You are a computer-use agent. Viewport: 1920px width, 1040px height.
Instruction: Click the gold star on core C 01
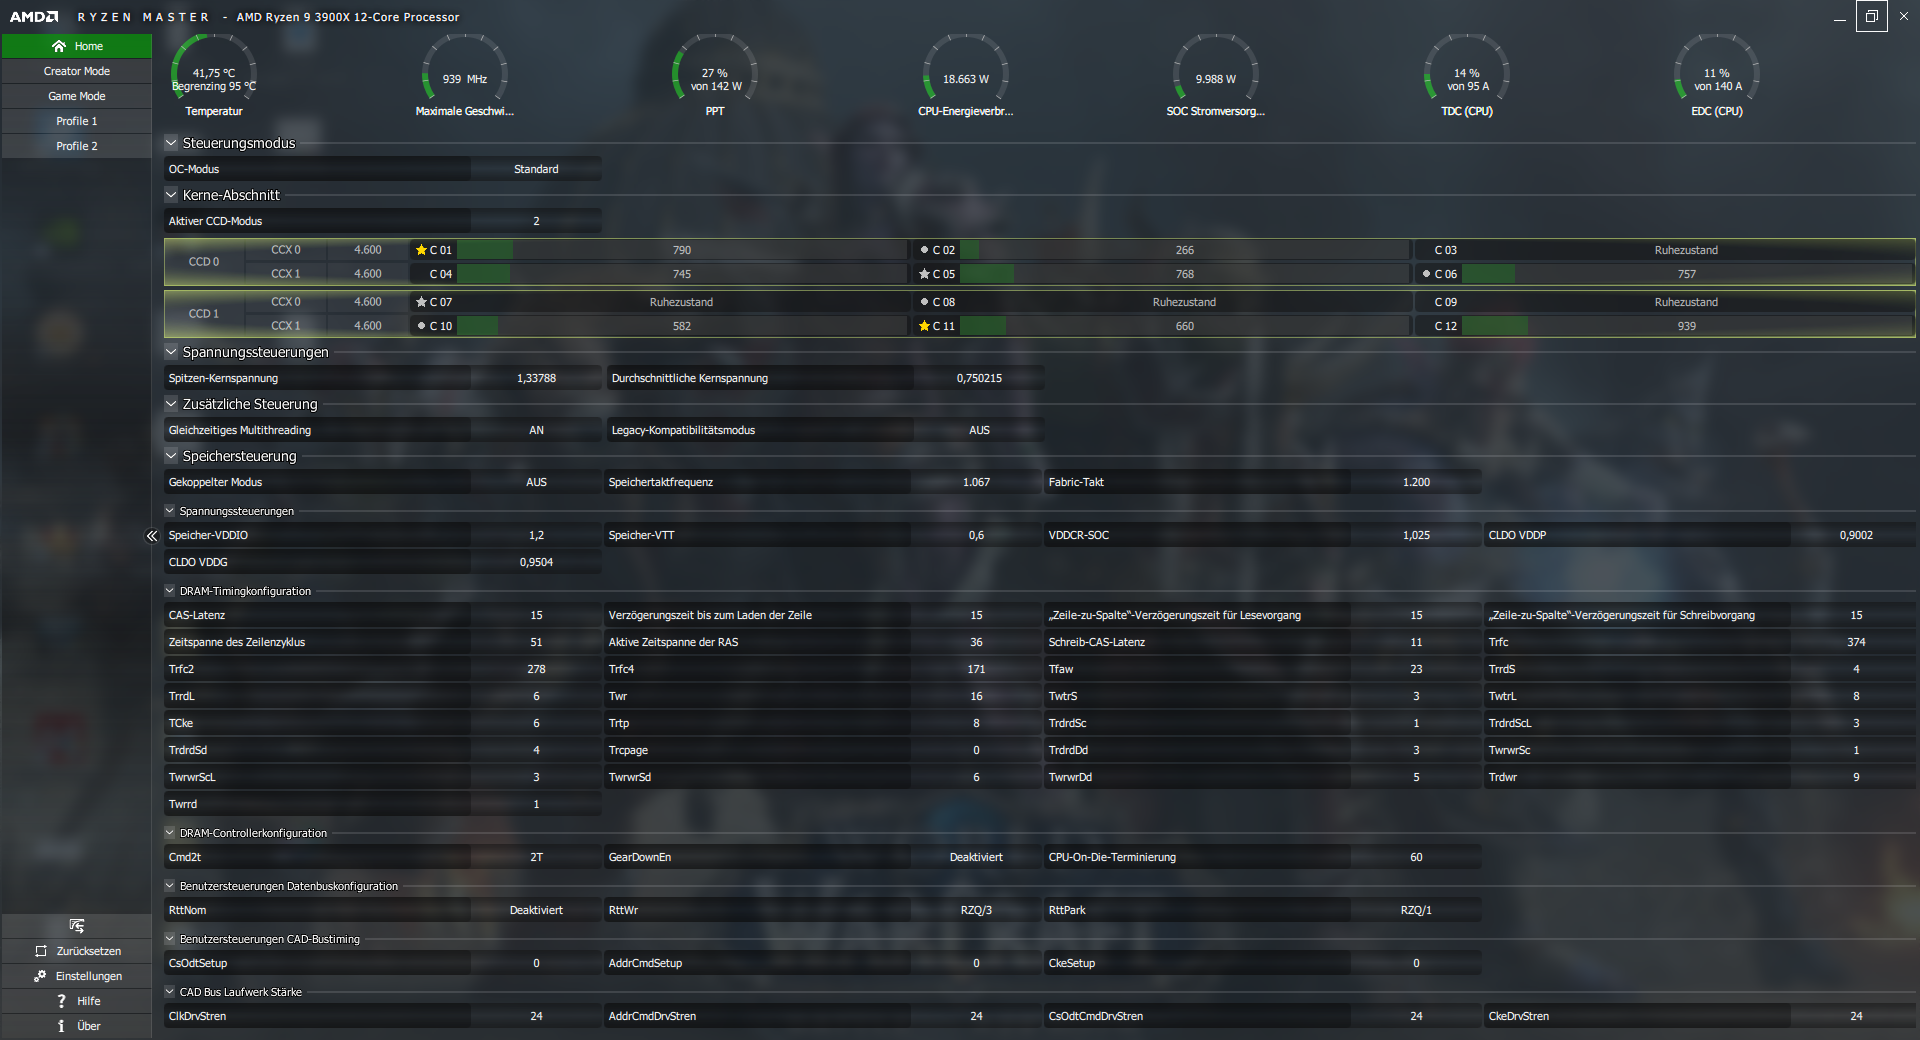click(x=421, y=250)
